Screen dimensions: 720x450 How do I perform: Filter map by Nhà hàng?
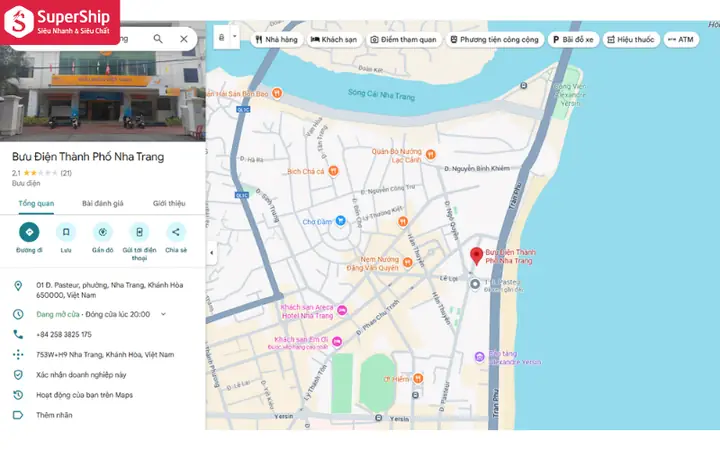pyautogui.click(x=276, y=39)
